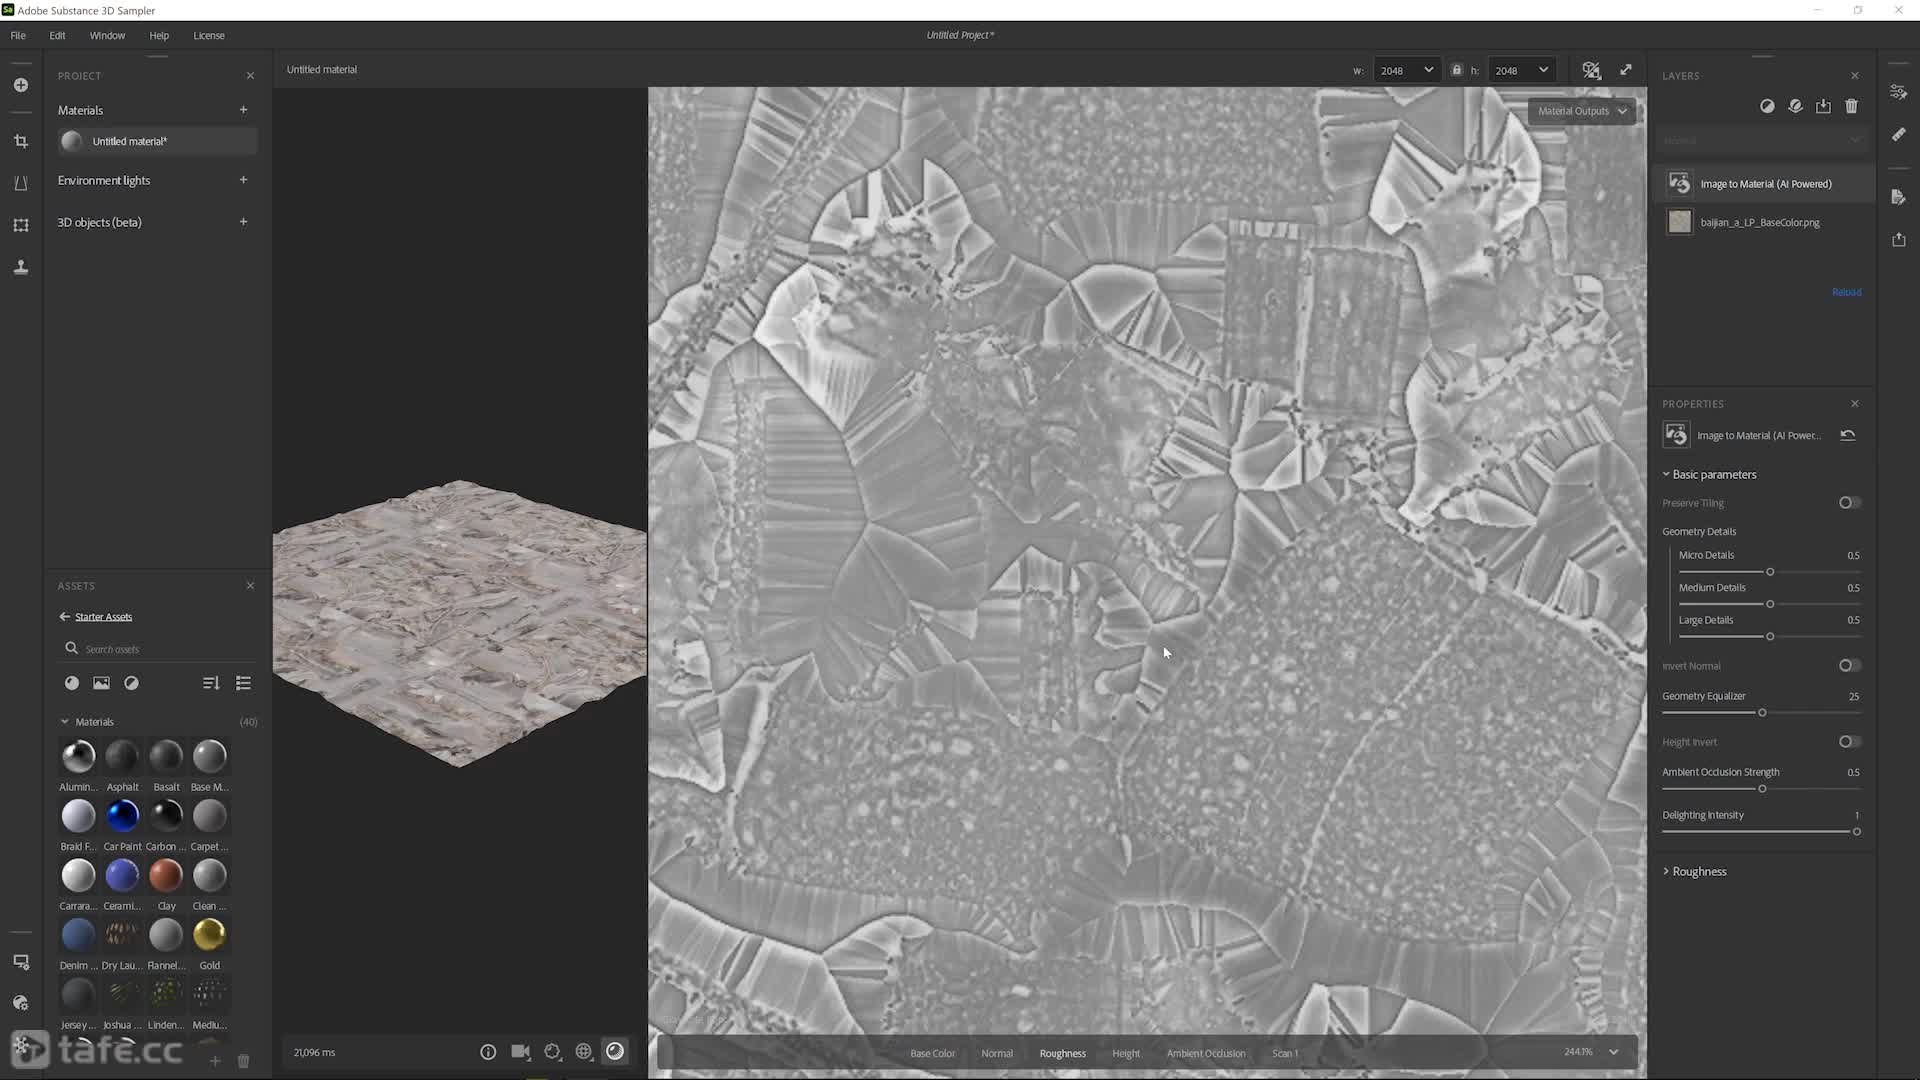This screenshot has height=1080, width=1920.
Task: Collapse the Materials assets group
Action: coord(65,722)
